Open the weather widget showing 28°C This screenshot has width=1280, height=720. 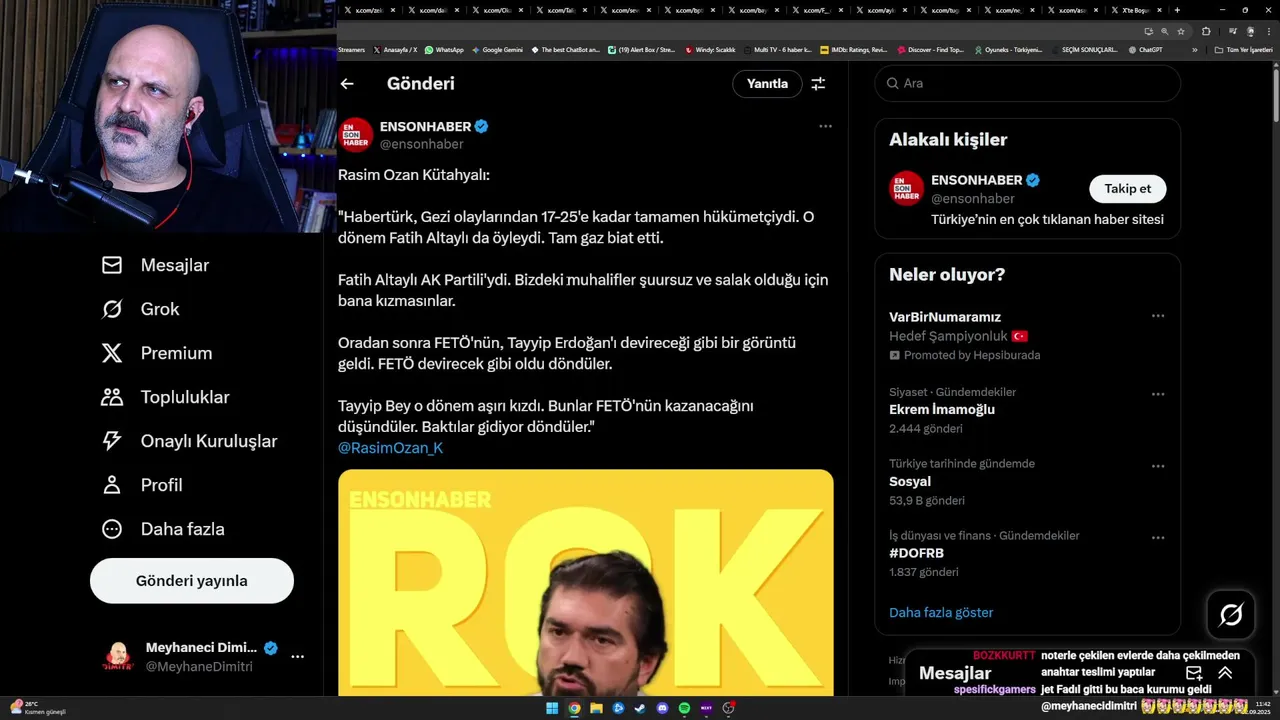coord(36,708)
